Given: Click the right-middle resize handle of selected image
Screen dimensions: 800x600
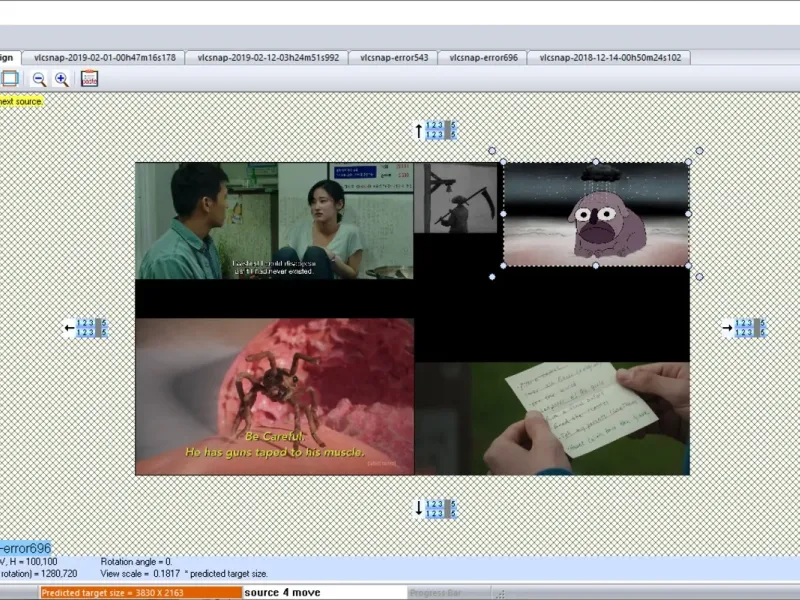Looking at the screenshot, I should (x=688, y=214).
